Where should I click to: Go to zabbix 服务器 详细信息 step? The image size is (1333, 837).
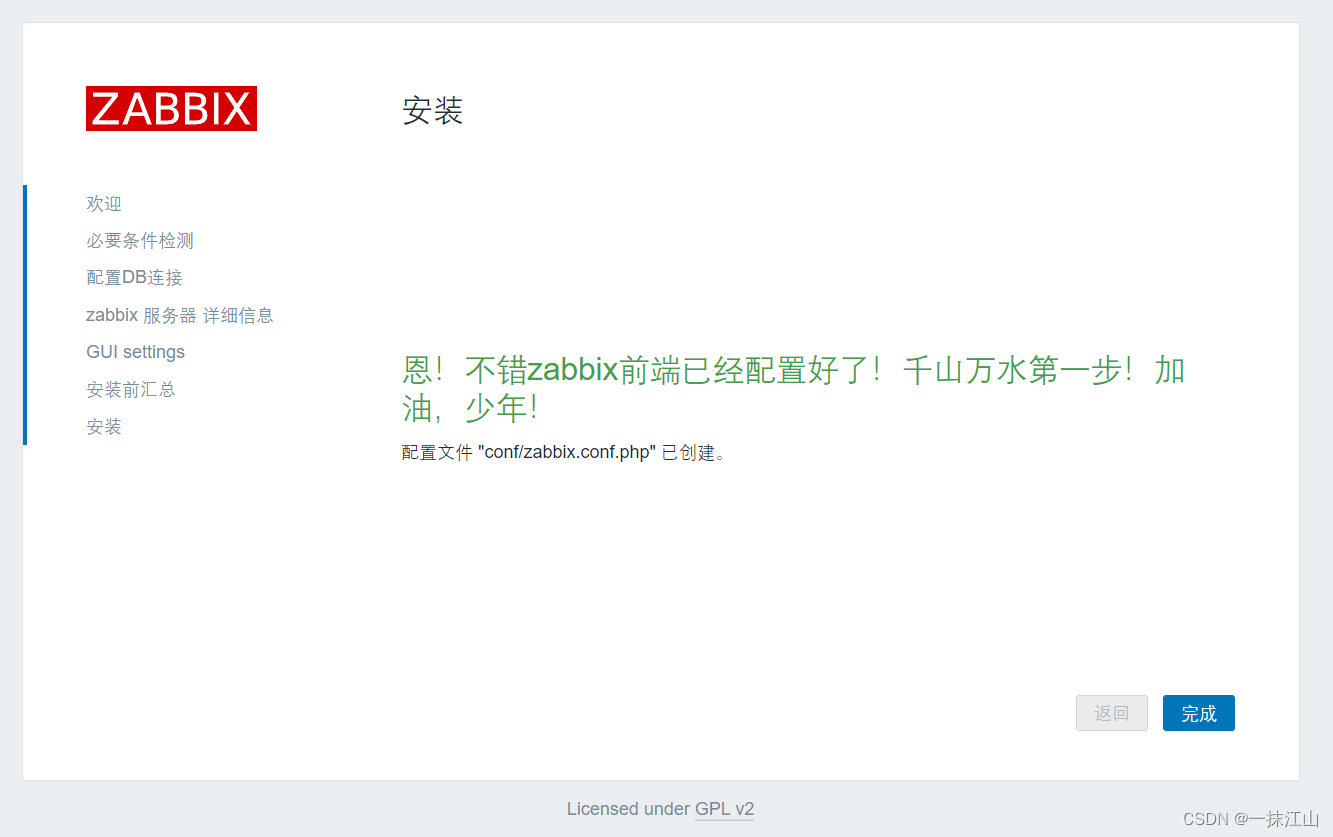coord(180,315)
